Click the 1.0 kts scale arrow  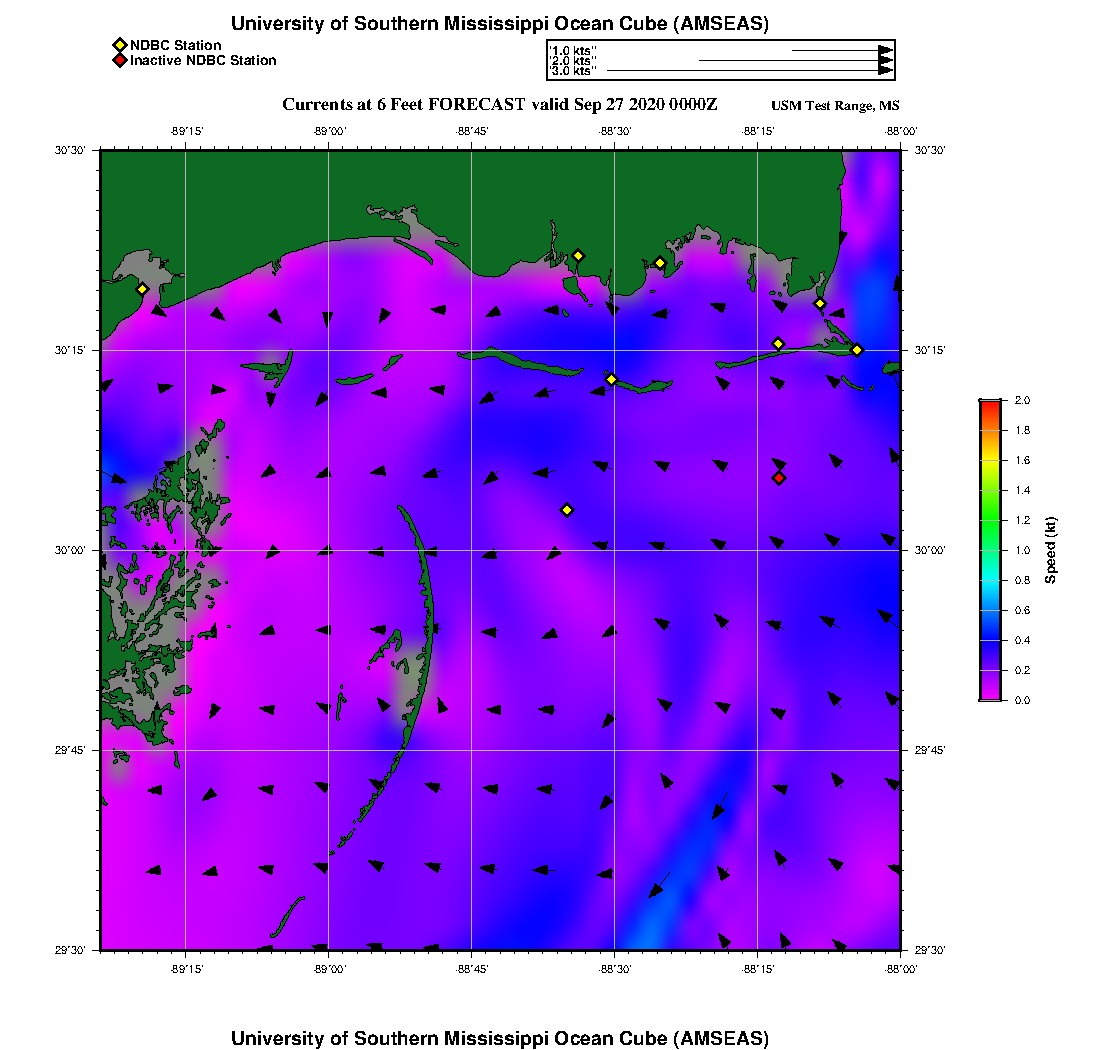click(841, 50)
